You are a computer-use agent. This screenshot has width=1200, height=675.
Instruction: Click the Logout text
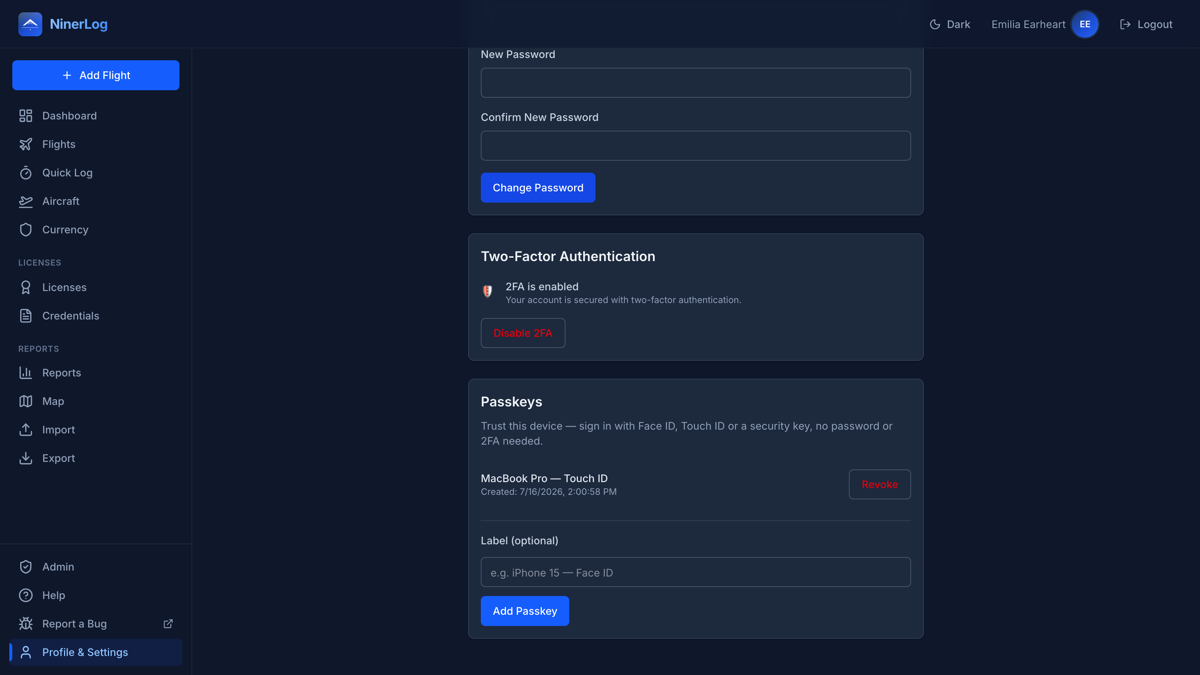(1155, 24)
